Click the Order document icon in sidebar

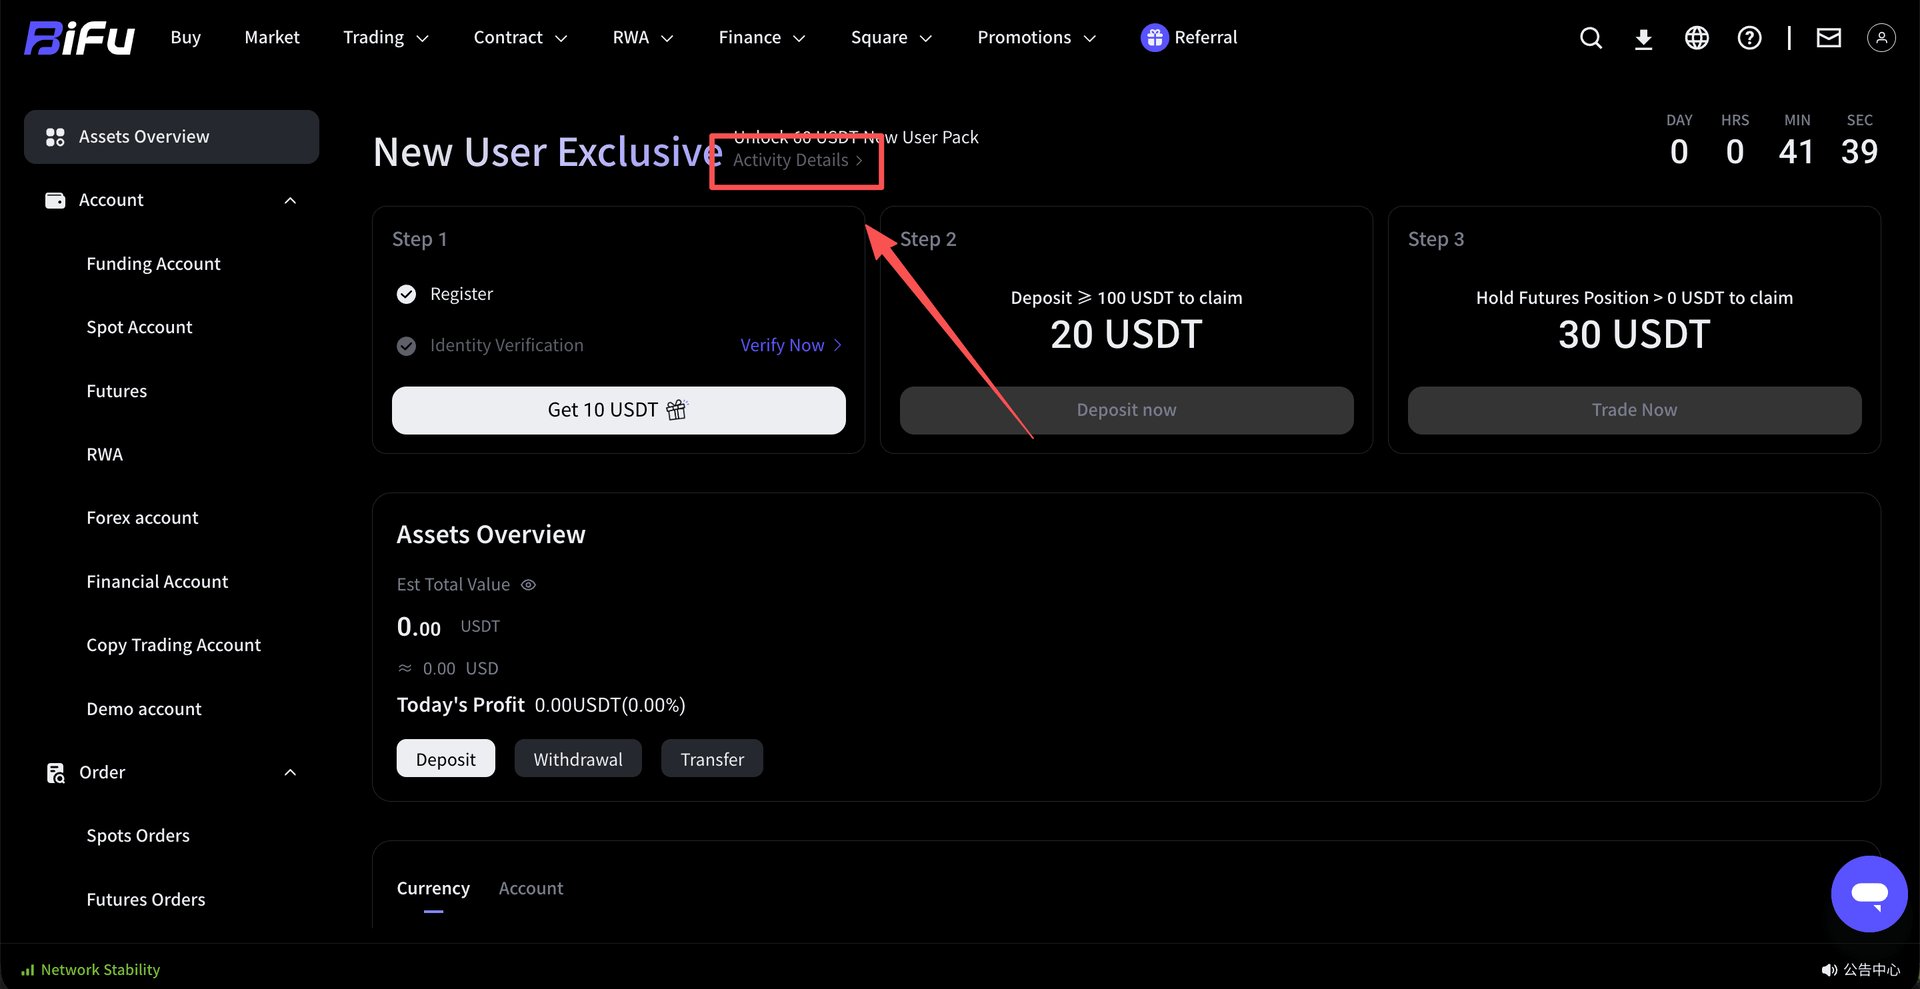tap(55, 773)
